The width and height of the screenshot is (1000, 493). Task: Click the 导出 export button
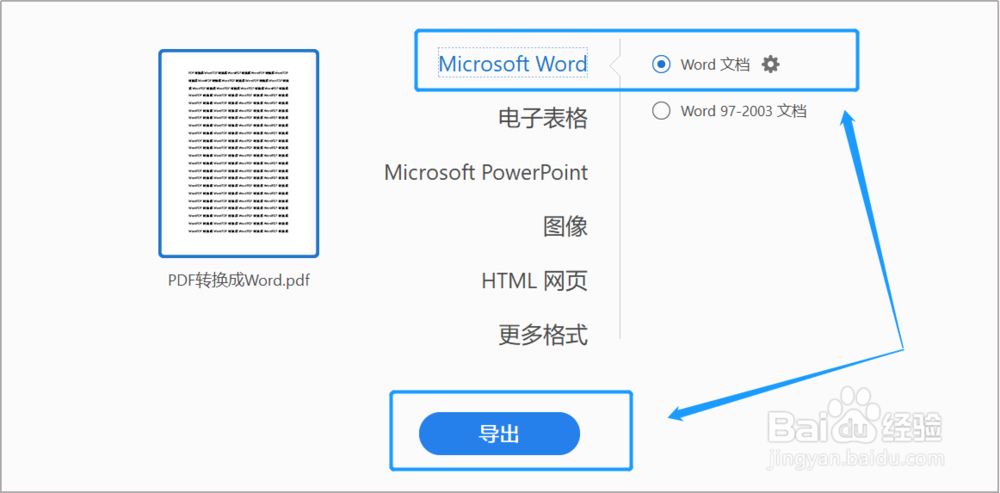pos(499,434)
